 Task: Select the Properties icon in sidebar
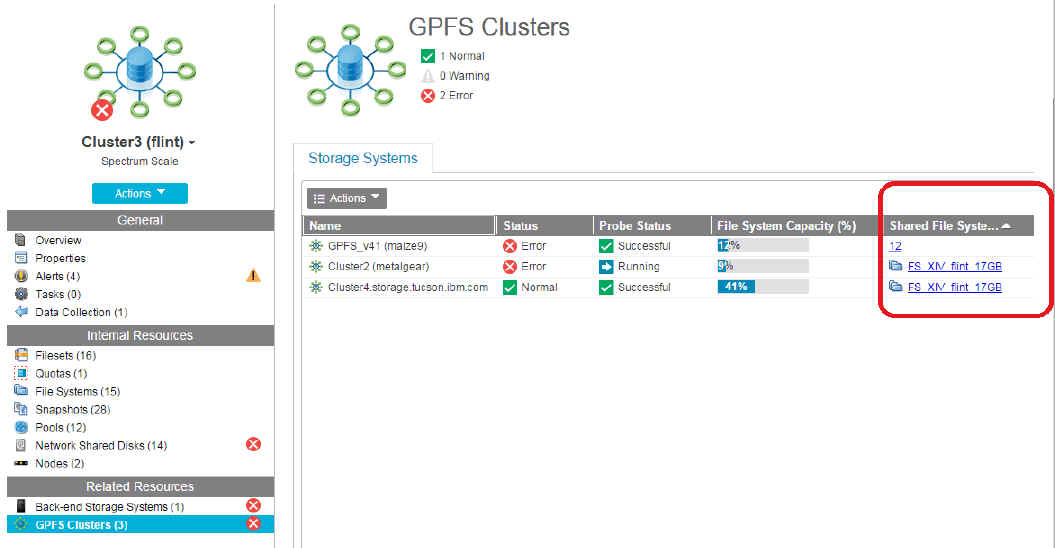click(x=20, y=258)
